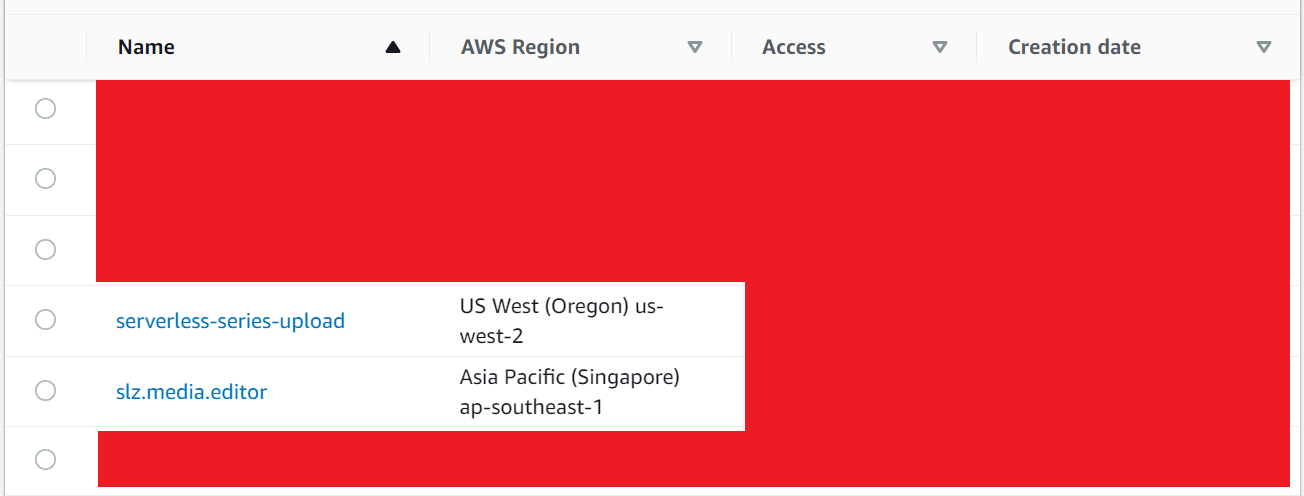Select the radio button in the last table row
The image size is (1304, 496).
coord(45,460)
